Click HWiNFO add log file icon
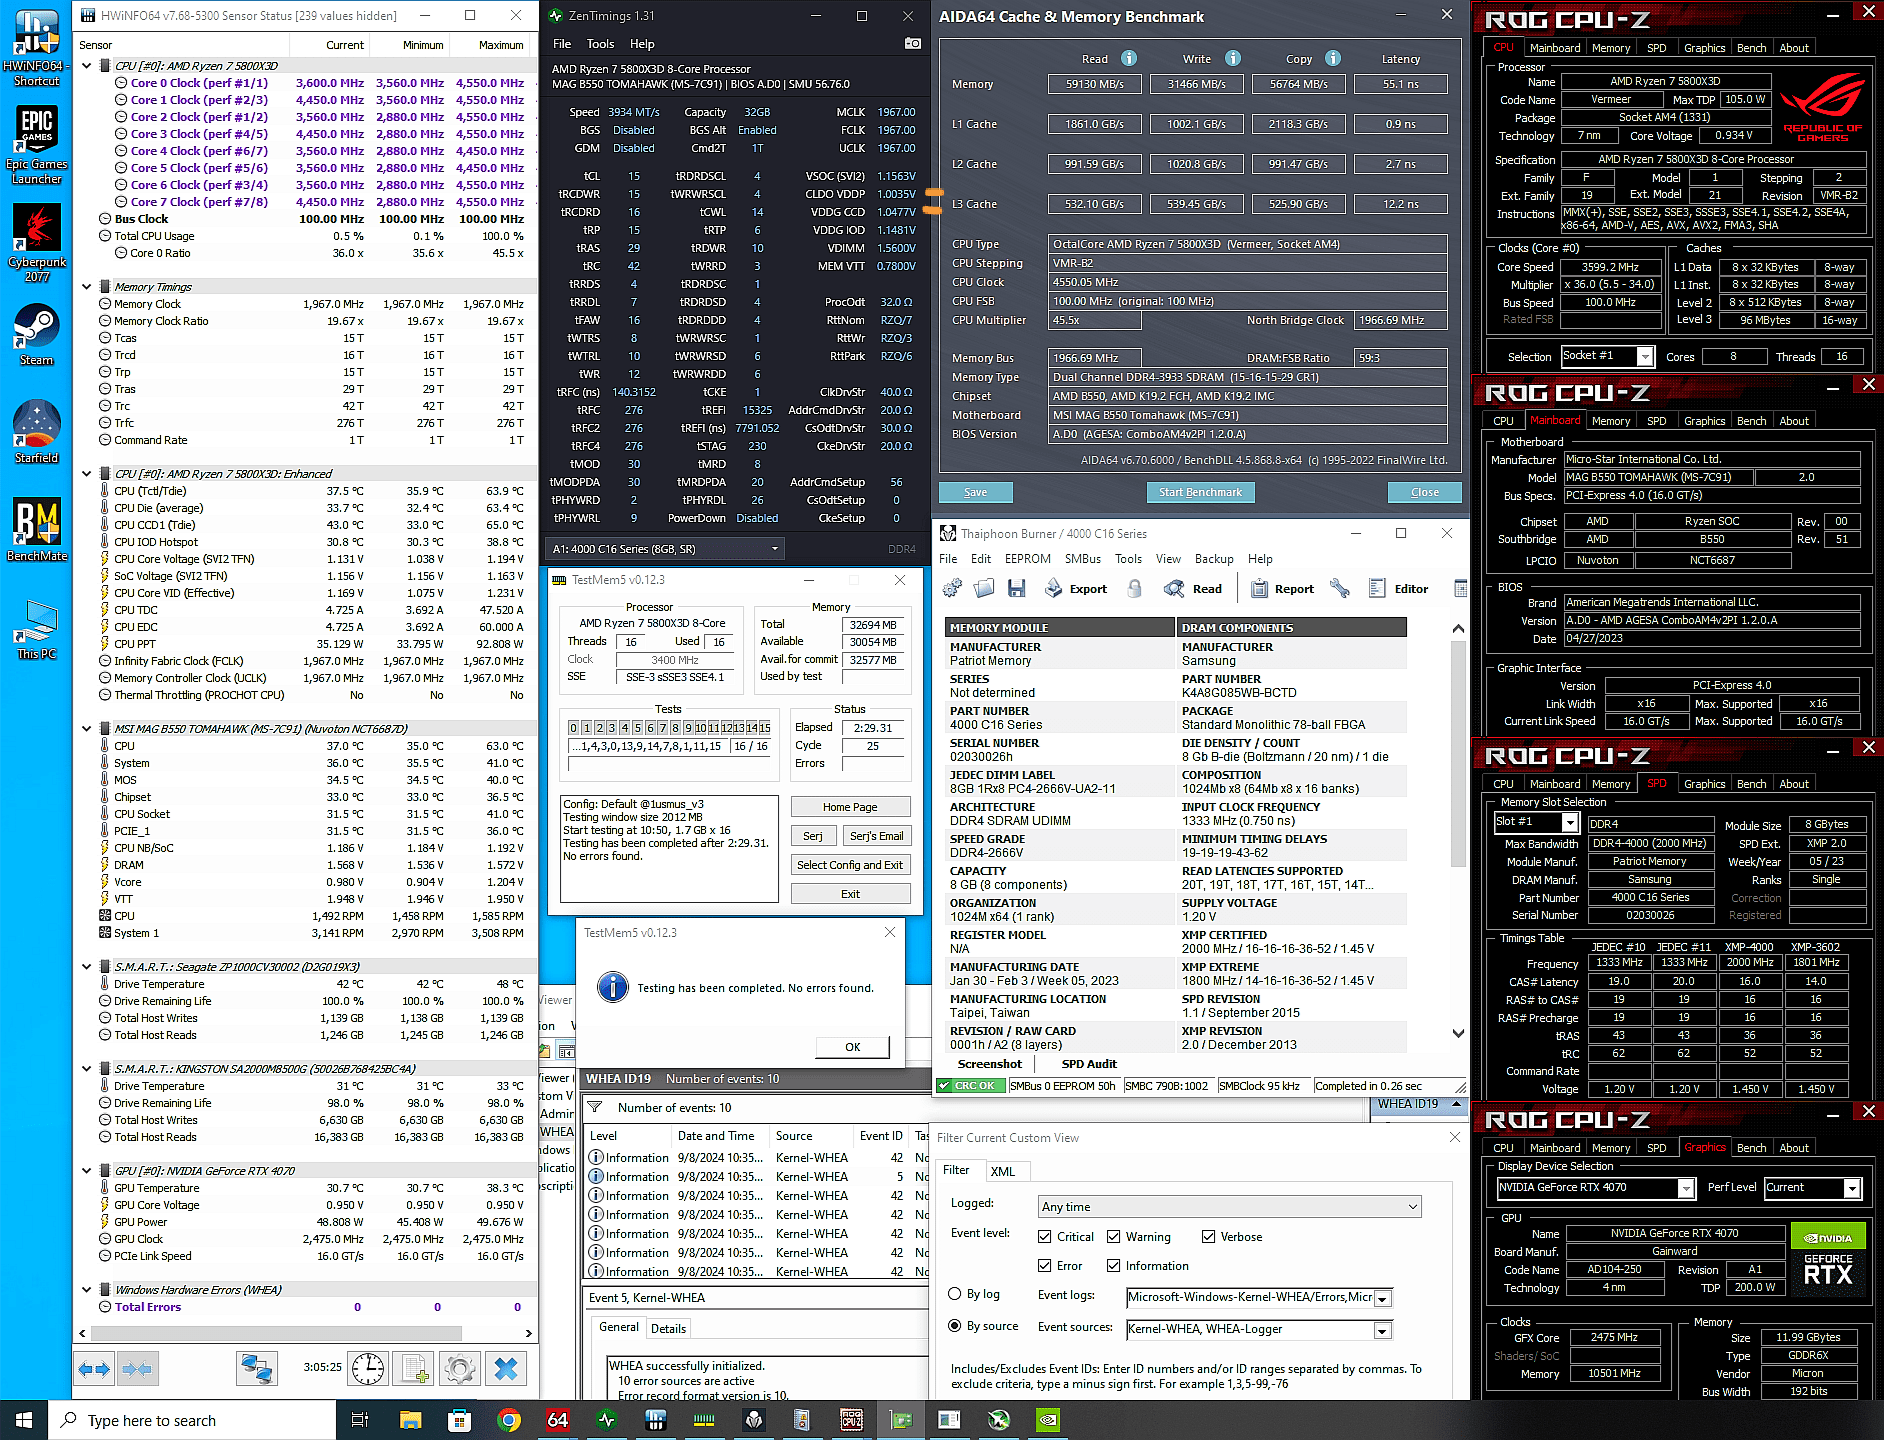Screen dimensions: 1884x1440 pyautogui.click(x=414, y=1368)
